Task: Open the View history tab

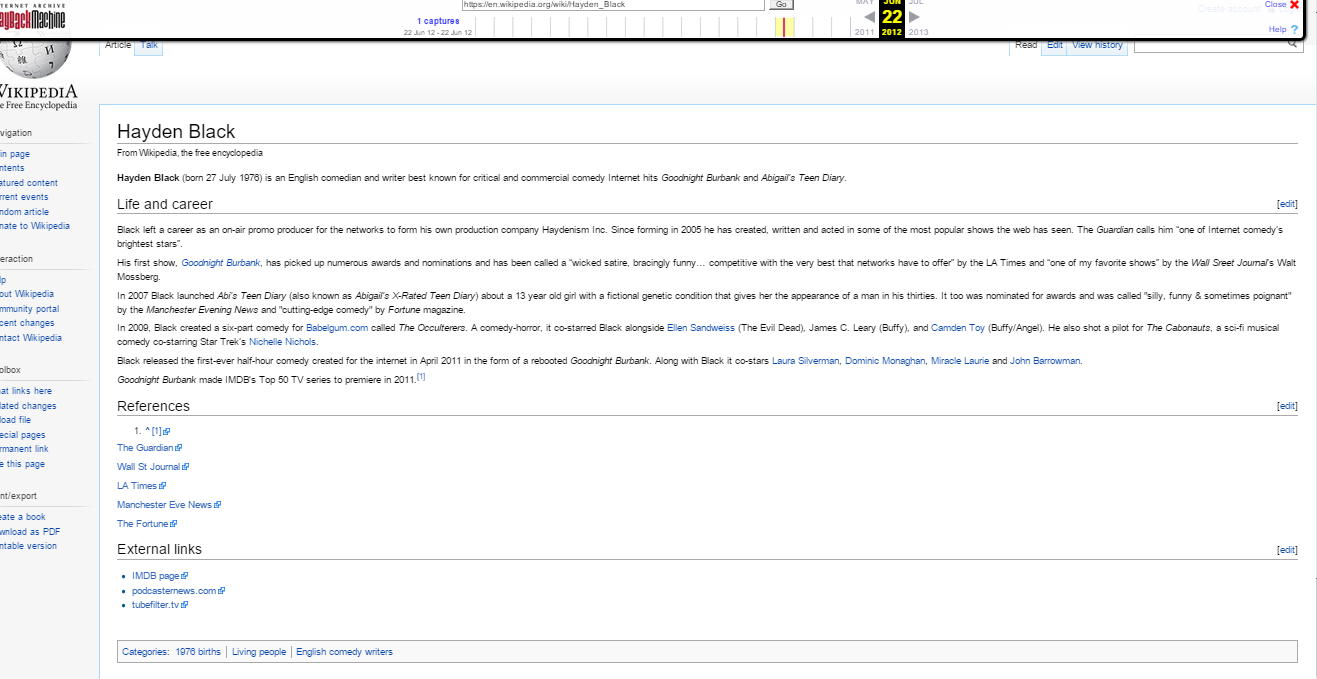Action: point(1097,45)
